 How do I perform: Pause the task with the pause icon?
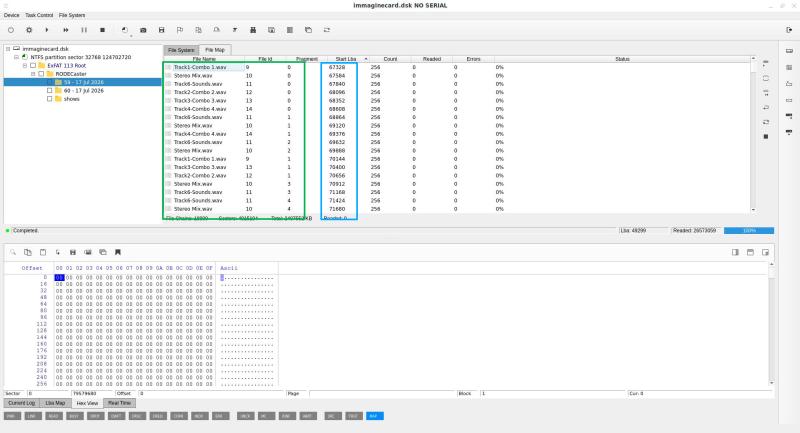84,30
